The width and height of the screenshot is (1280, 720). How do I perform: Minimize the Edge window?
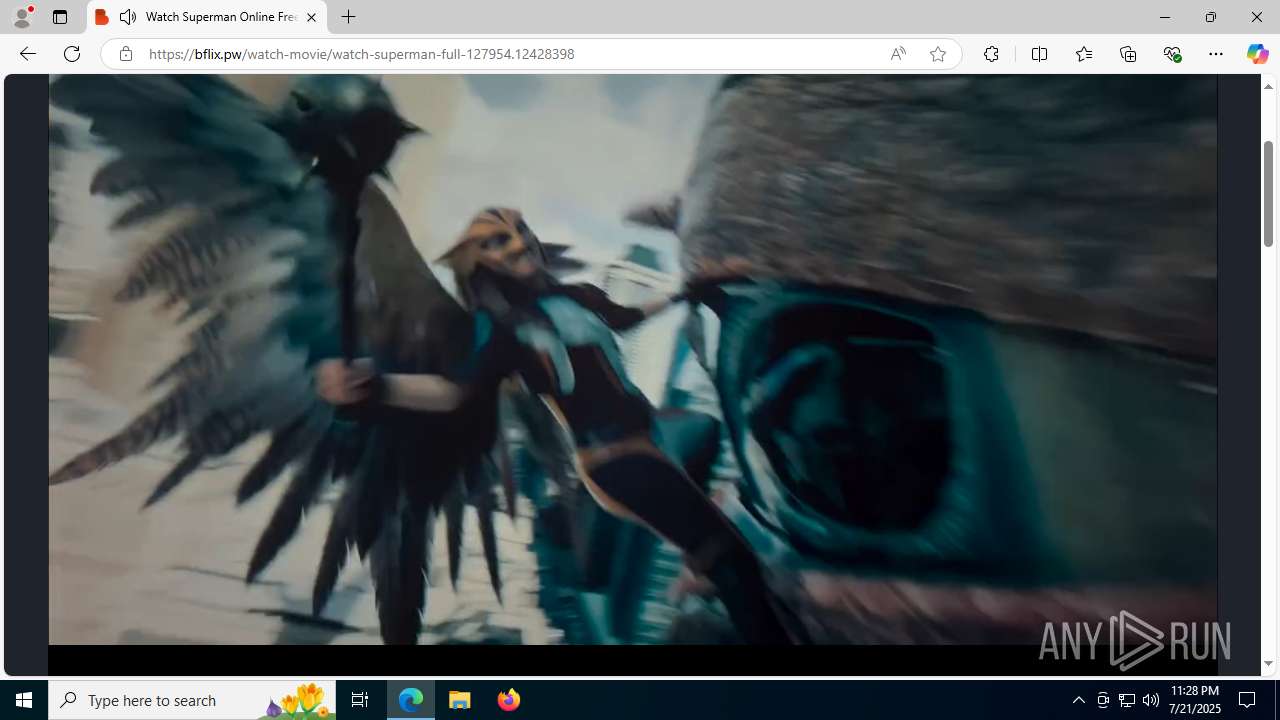coord(1165,17)
